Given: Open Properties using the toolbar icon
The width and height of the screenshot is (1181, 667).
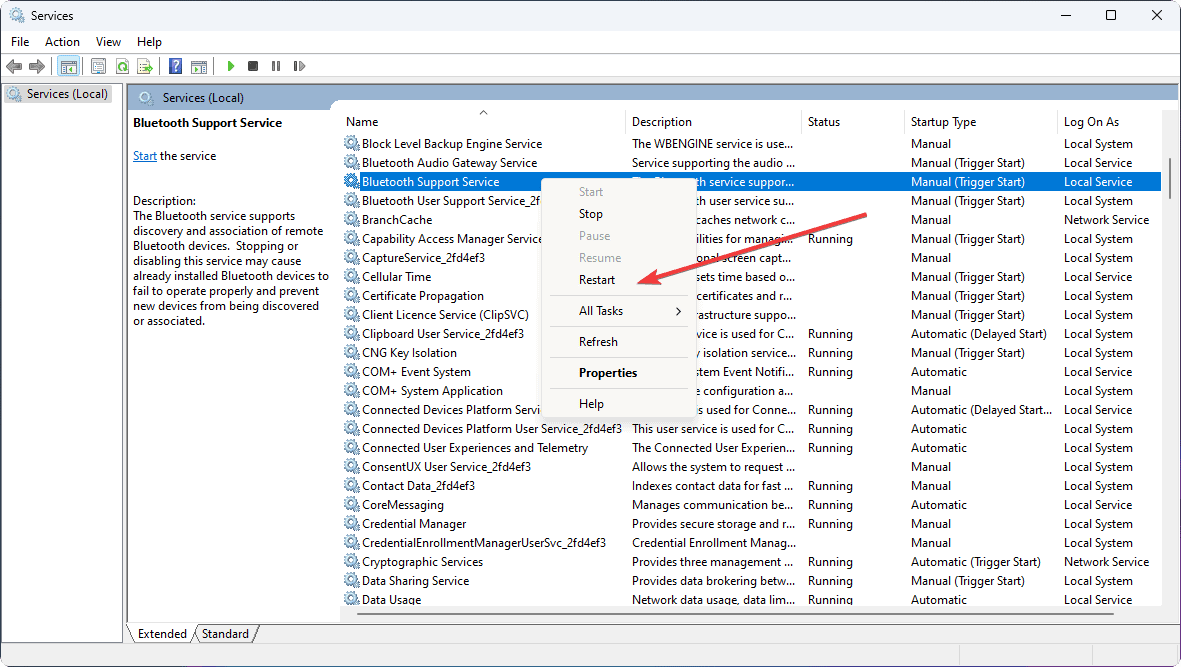Looking at the screenshot, I should pos(97,66).
